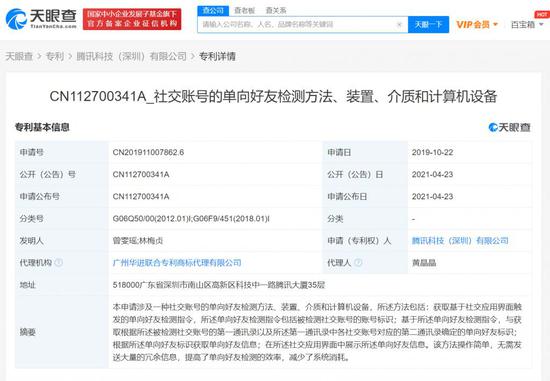Click 公开（公告）日 value 2021-04-23

tap(432, 174)
